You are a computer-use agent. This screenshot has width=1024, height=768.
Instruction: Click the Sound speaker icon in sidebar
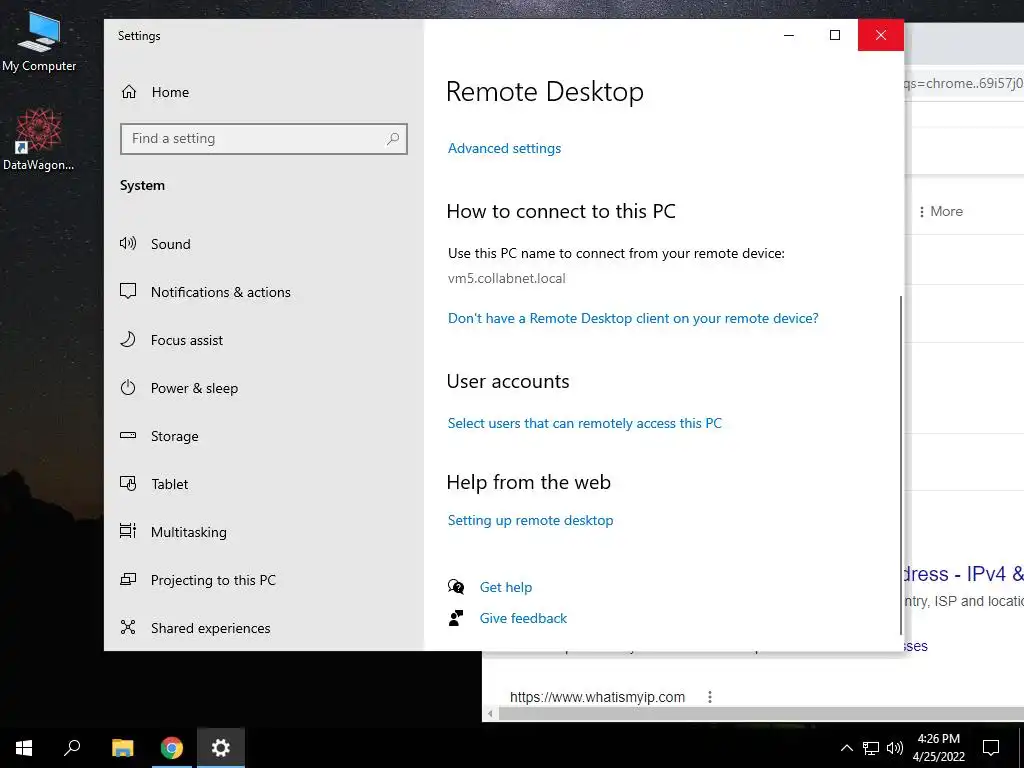128,244
